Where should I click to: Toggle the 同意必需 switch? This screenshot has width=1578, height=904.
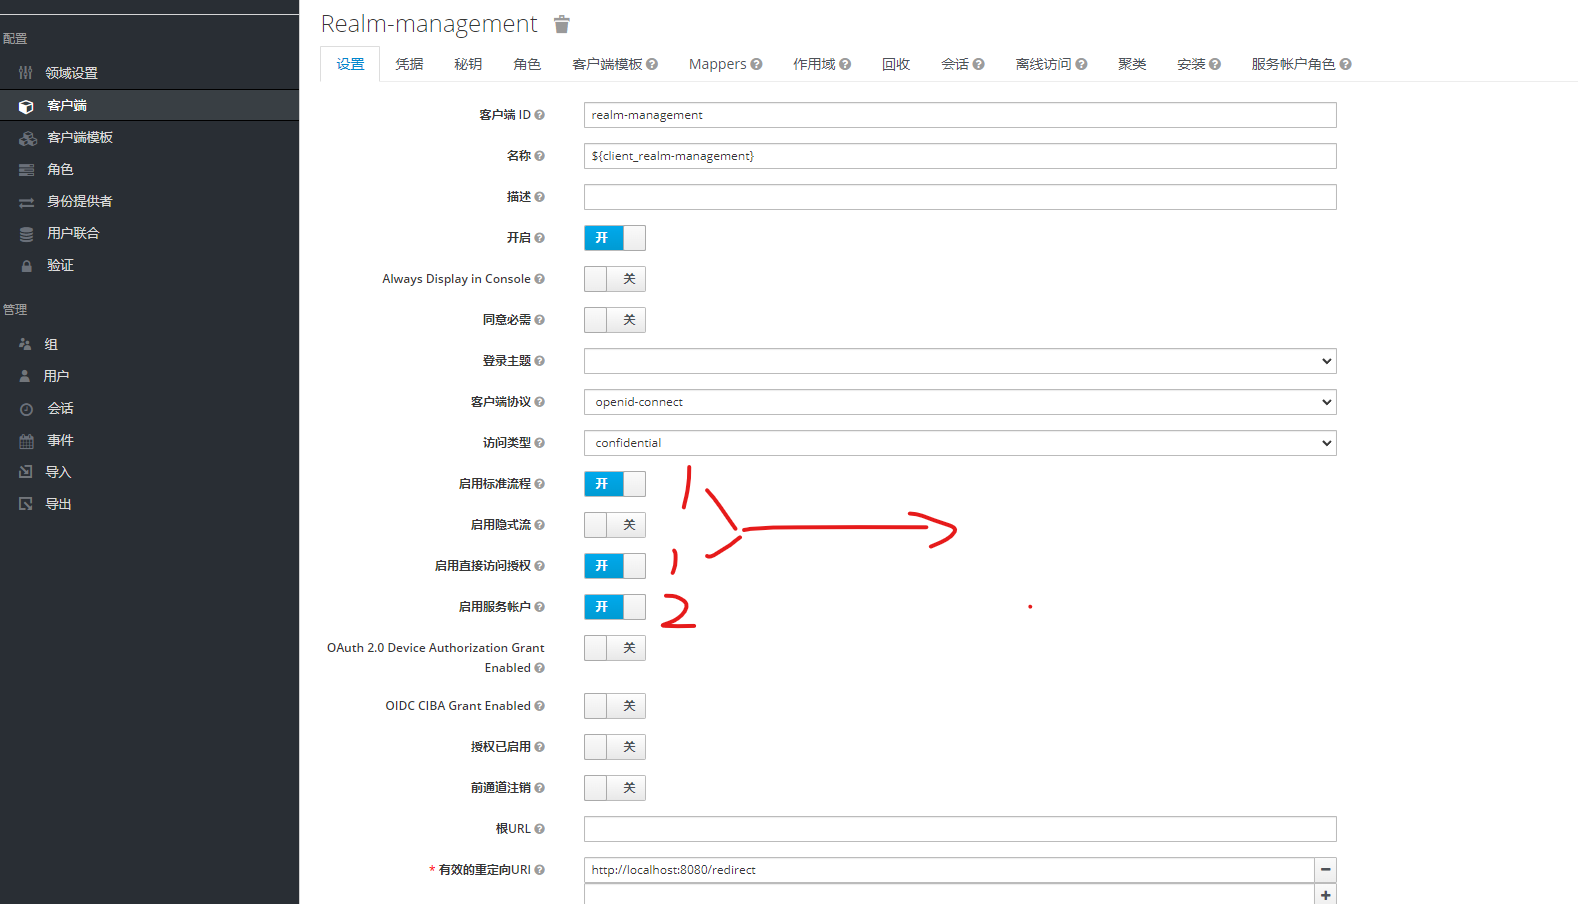[615, 320]
